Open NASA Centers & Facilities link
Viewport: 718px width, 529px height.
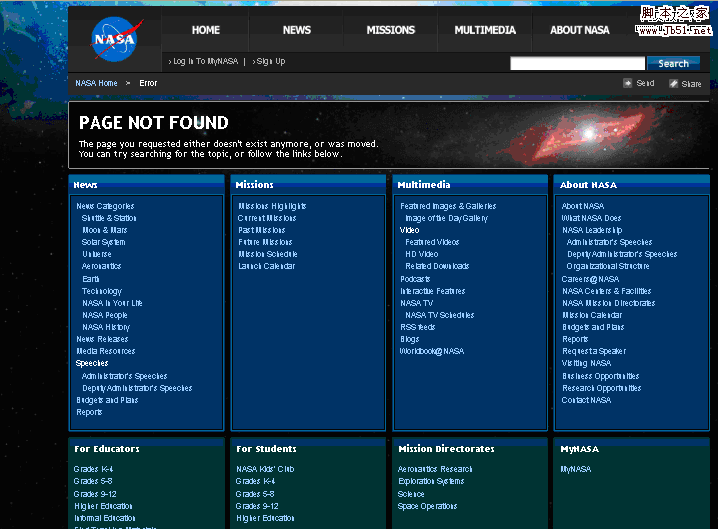607,291
